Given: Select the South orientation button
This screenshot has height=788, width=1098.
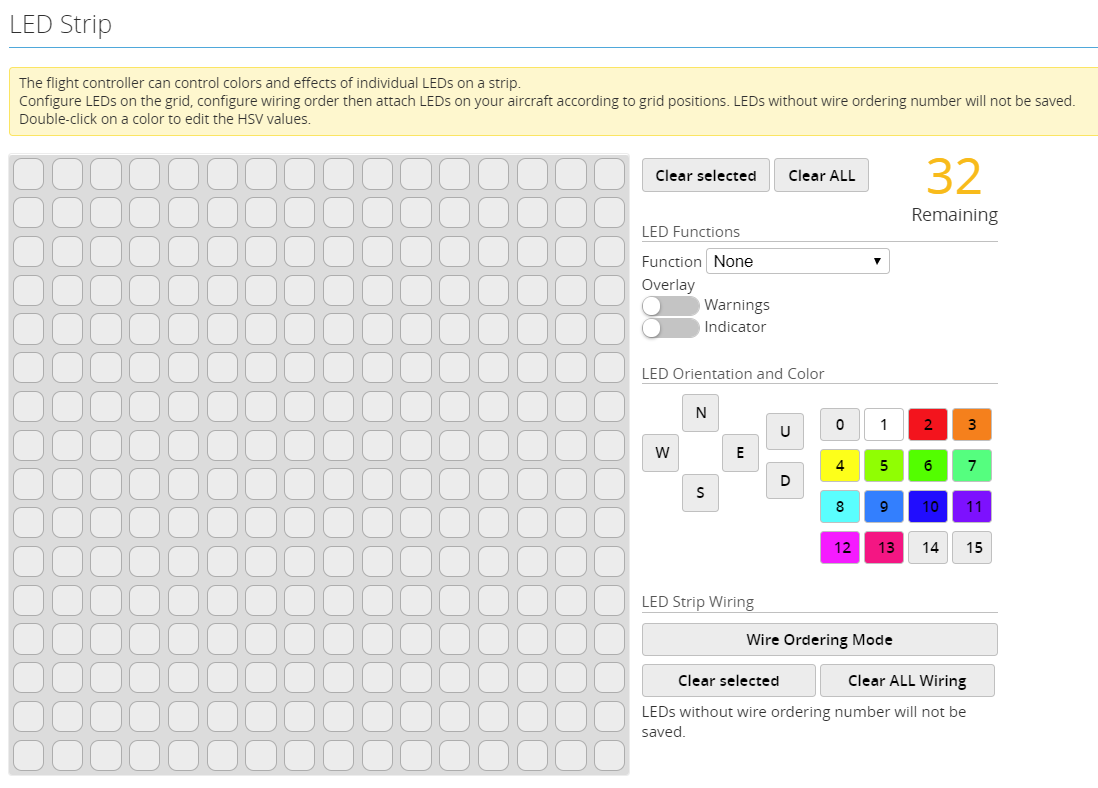Looking at the screenshot, I should click(700, 492).
